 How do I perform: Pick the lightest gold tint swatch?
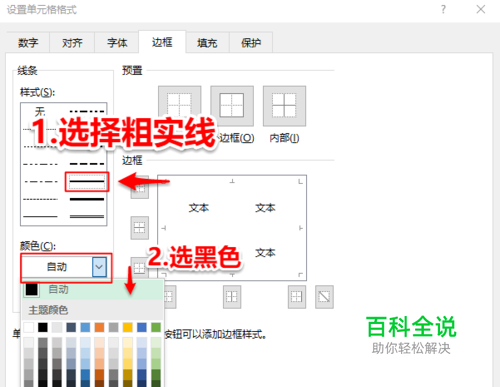click(x=127, y=342)
